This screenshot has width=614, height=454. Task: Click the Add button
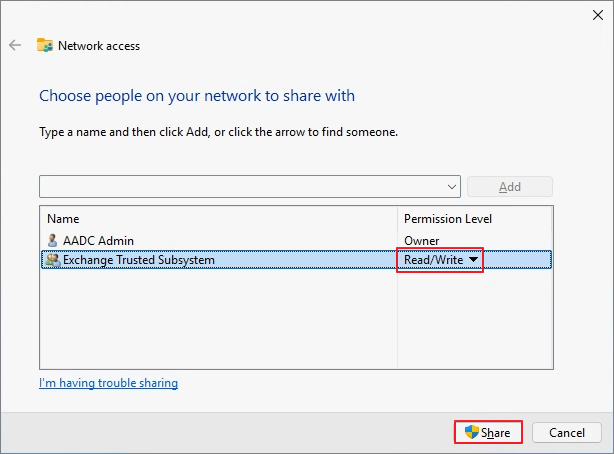tap(510, 187)
